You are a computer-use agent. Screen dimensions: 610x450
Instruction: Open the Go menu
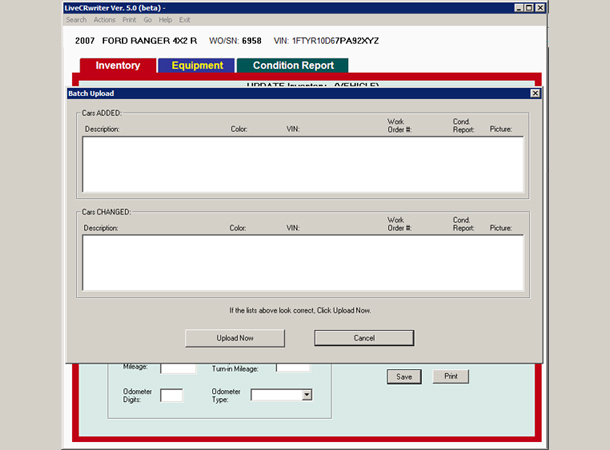click(147, 20)
